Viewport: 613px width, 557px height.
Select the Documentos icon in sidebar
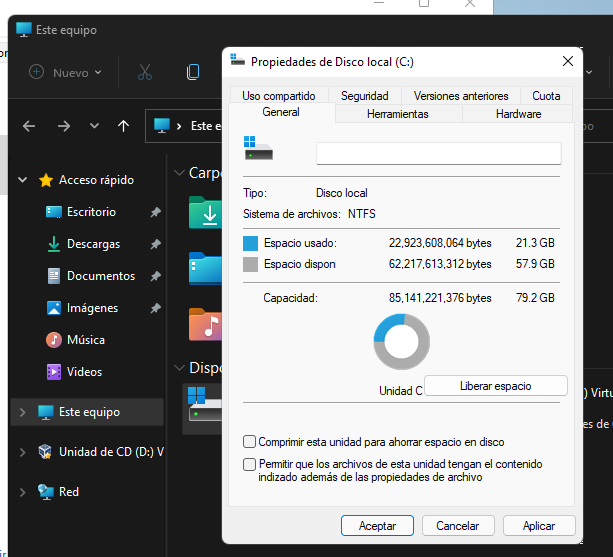[x=54, y=276]
